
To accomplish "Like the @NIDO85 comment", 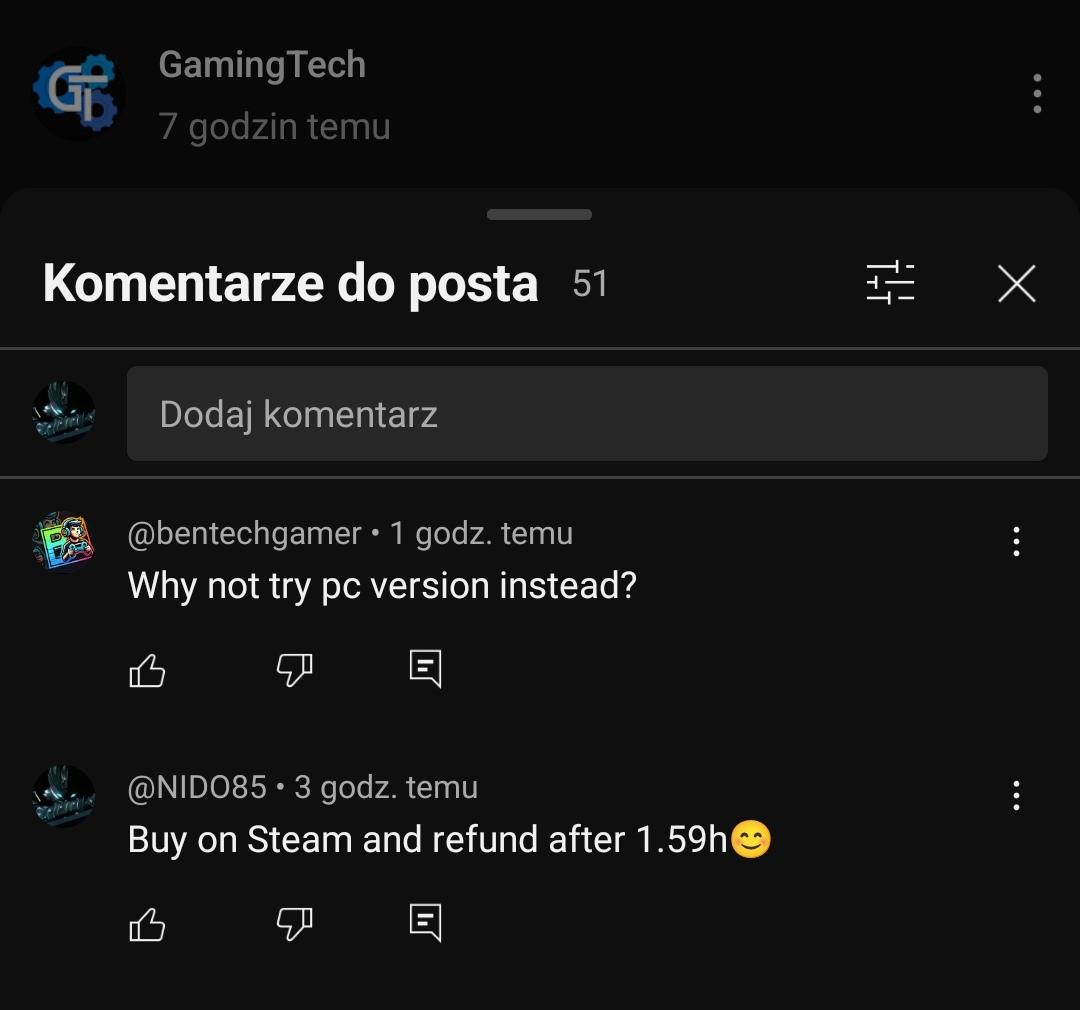I will (x=147, y=923).
